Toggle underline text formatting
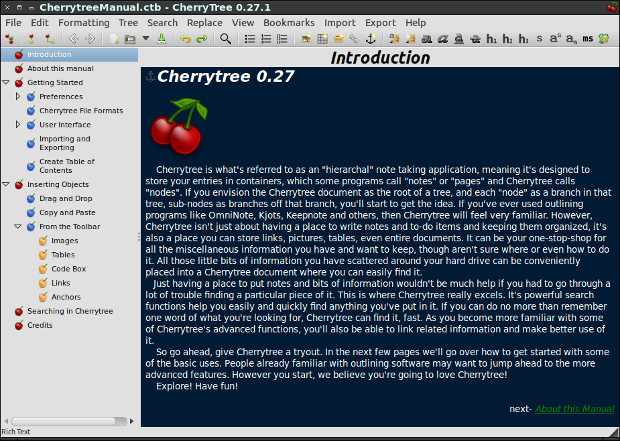620x441 pixels. [459, 39]
